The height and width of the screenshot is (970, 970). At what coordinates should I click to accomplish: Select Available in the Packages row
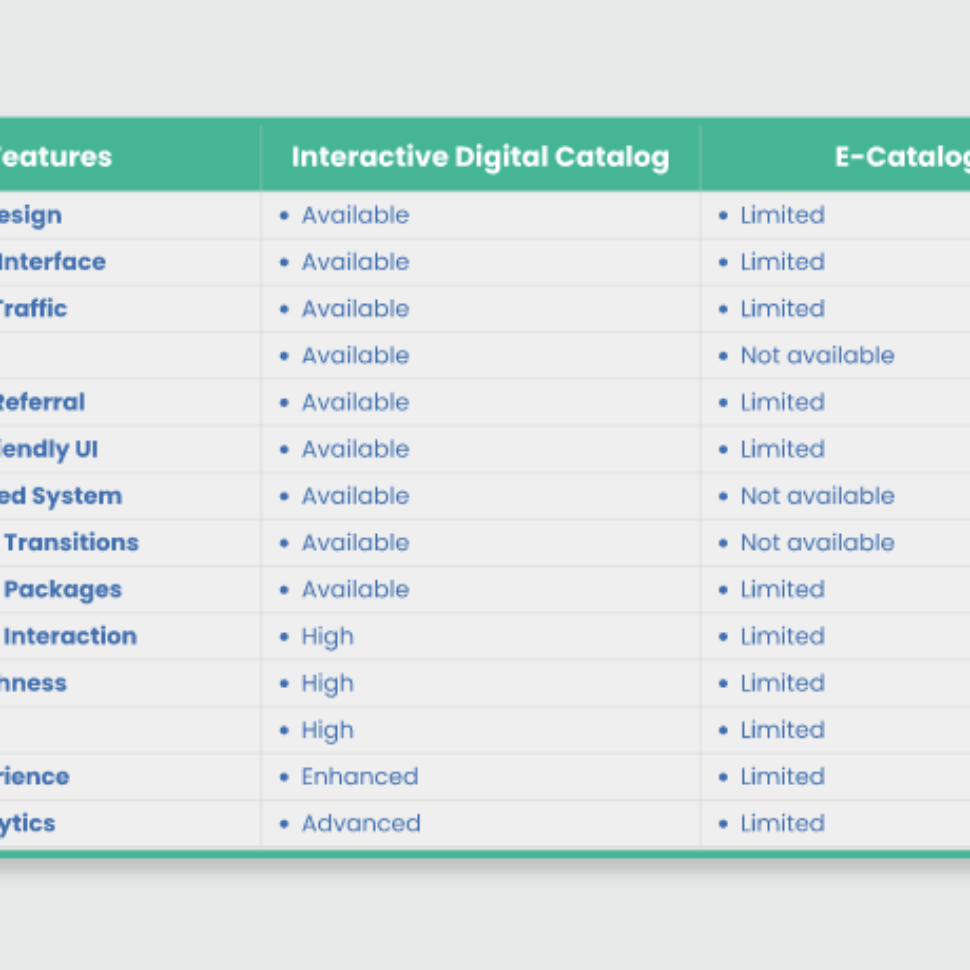pos(355,590)
